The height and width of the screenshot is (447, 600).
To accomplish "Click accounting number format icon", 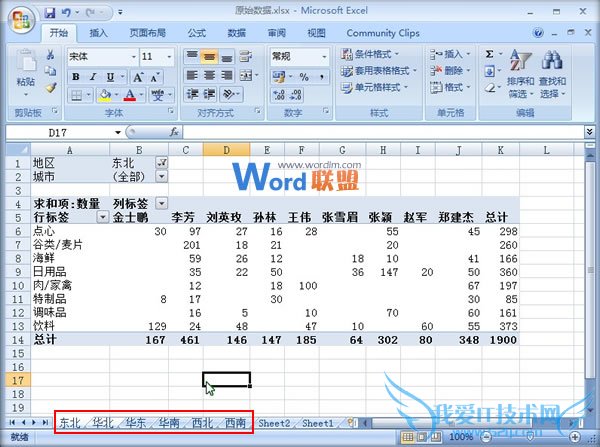I will tap(279, 77).
